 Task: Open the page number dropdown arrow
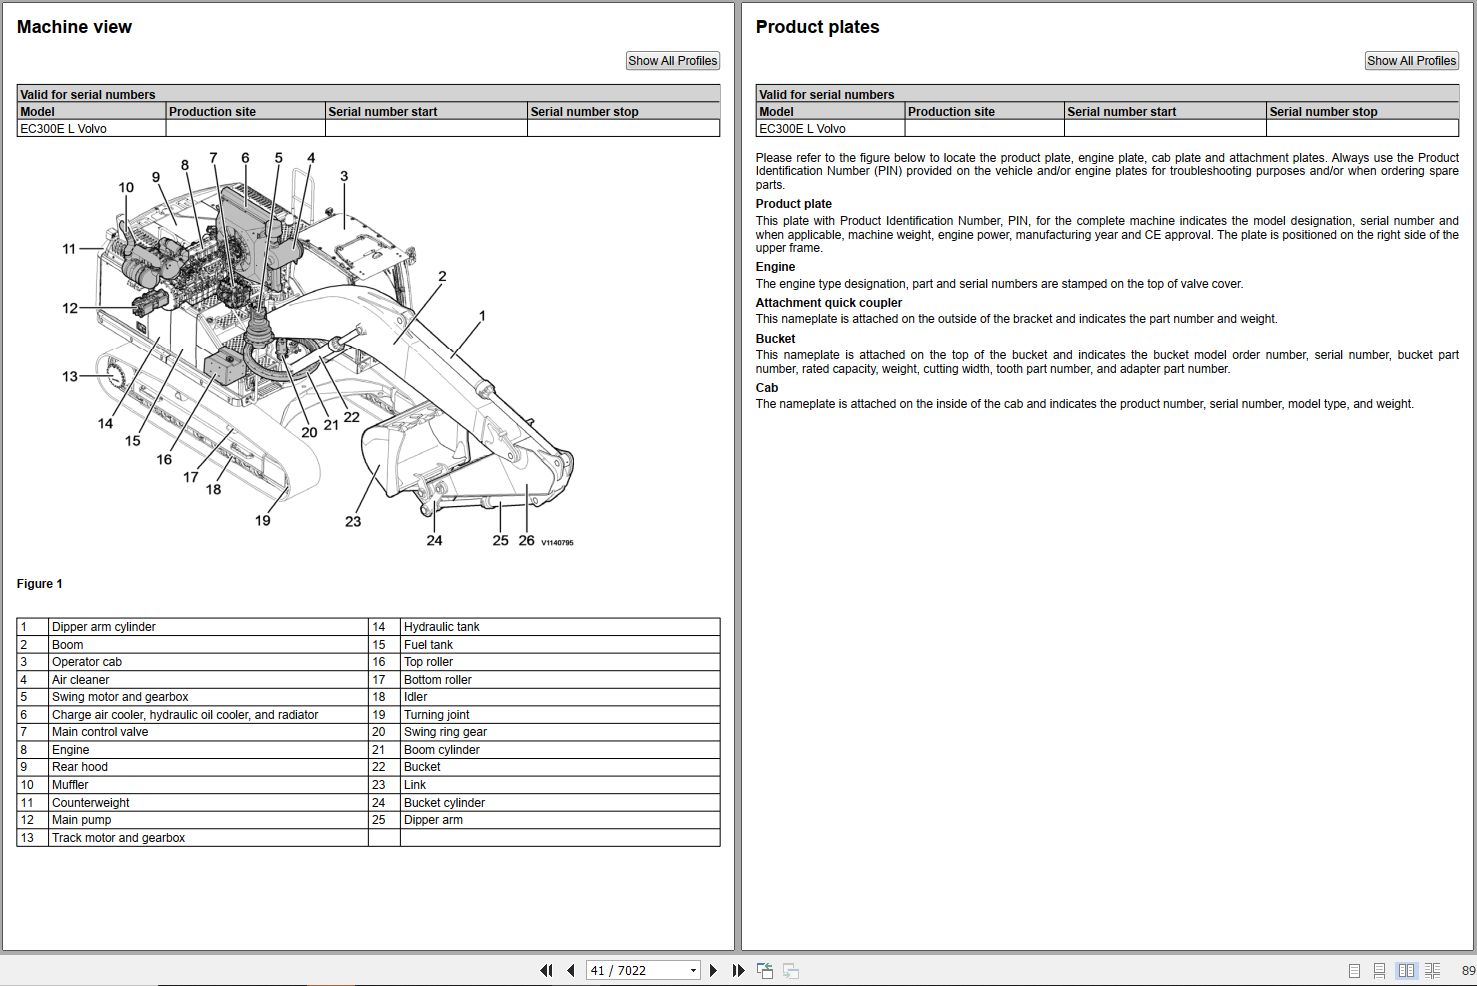[693, 971]
